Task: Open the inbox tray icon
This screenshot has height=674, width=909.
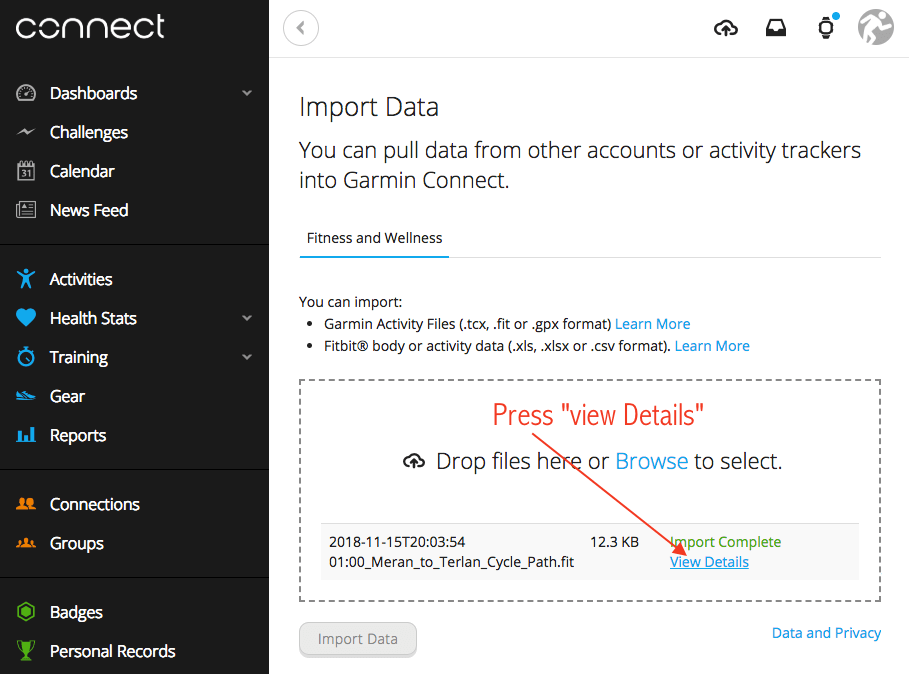Action: pos(776,28)
